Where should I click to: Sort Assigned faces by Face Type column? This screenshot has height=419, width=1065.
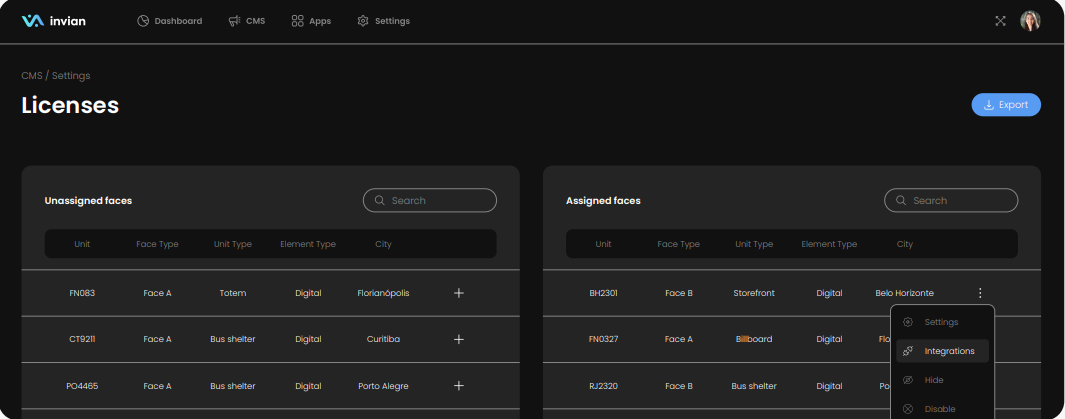pyautogui.click(x=679, y=244)
